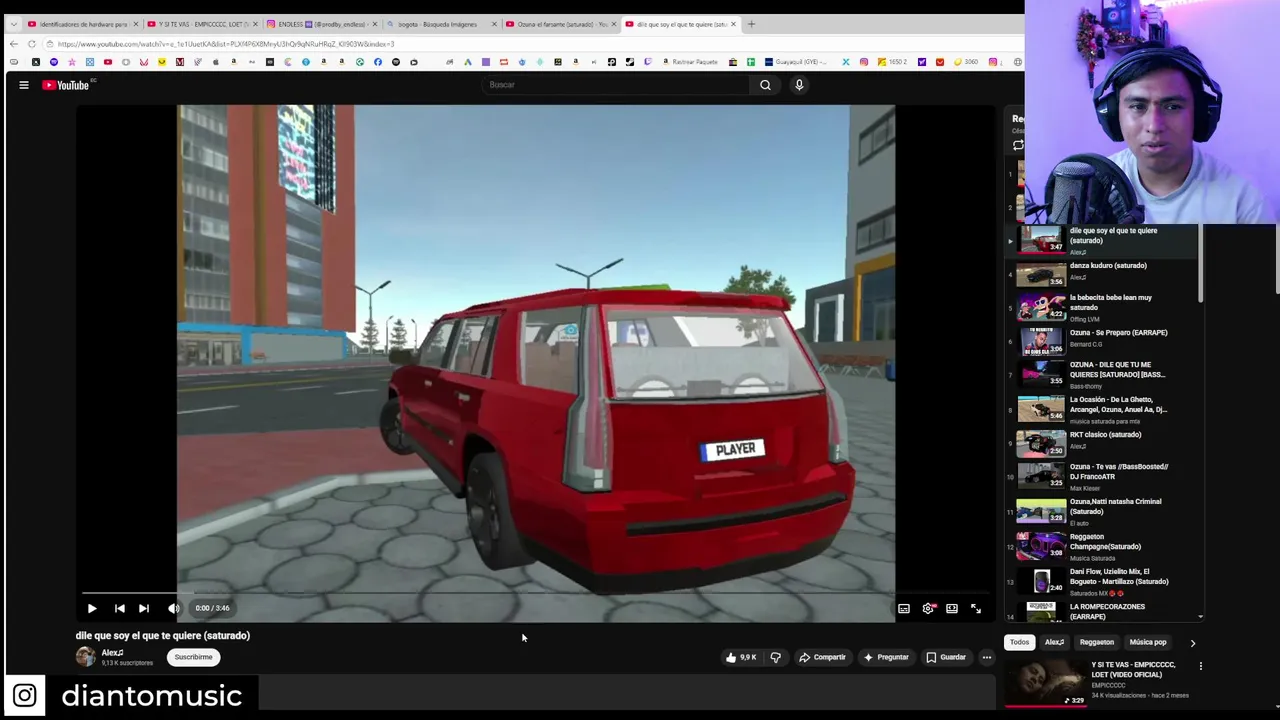Start voice search with the microphone
Viewport: 1280px width, 720px height.
click(x=799, y=85)
